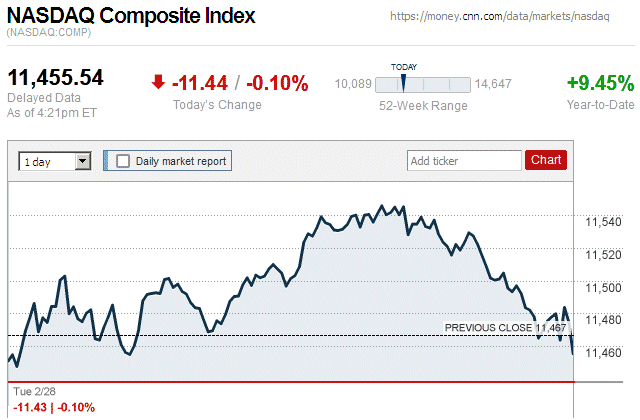Screen dimensions: 640x420
Task: Click the red down arrow icon
Action: 158,83
